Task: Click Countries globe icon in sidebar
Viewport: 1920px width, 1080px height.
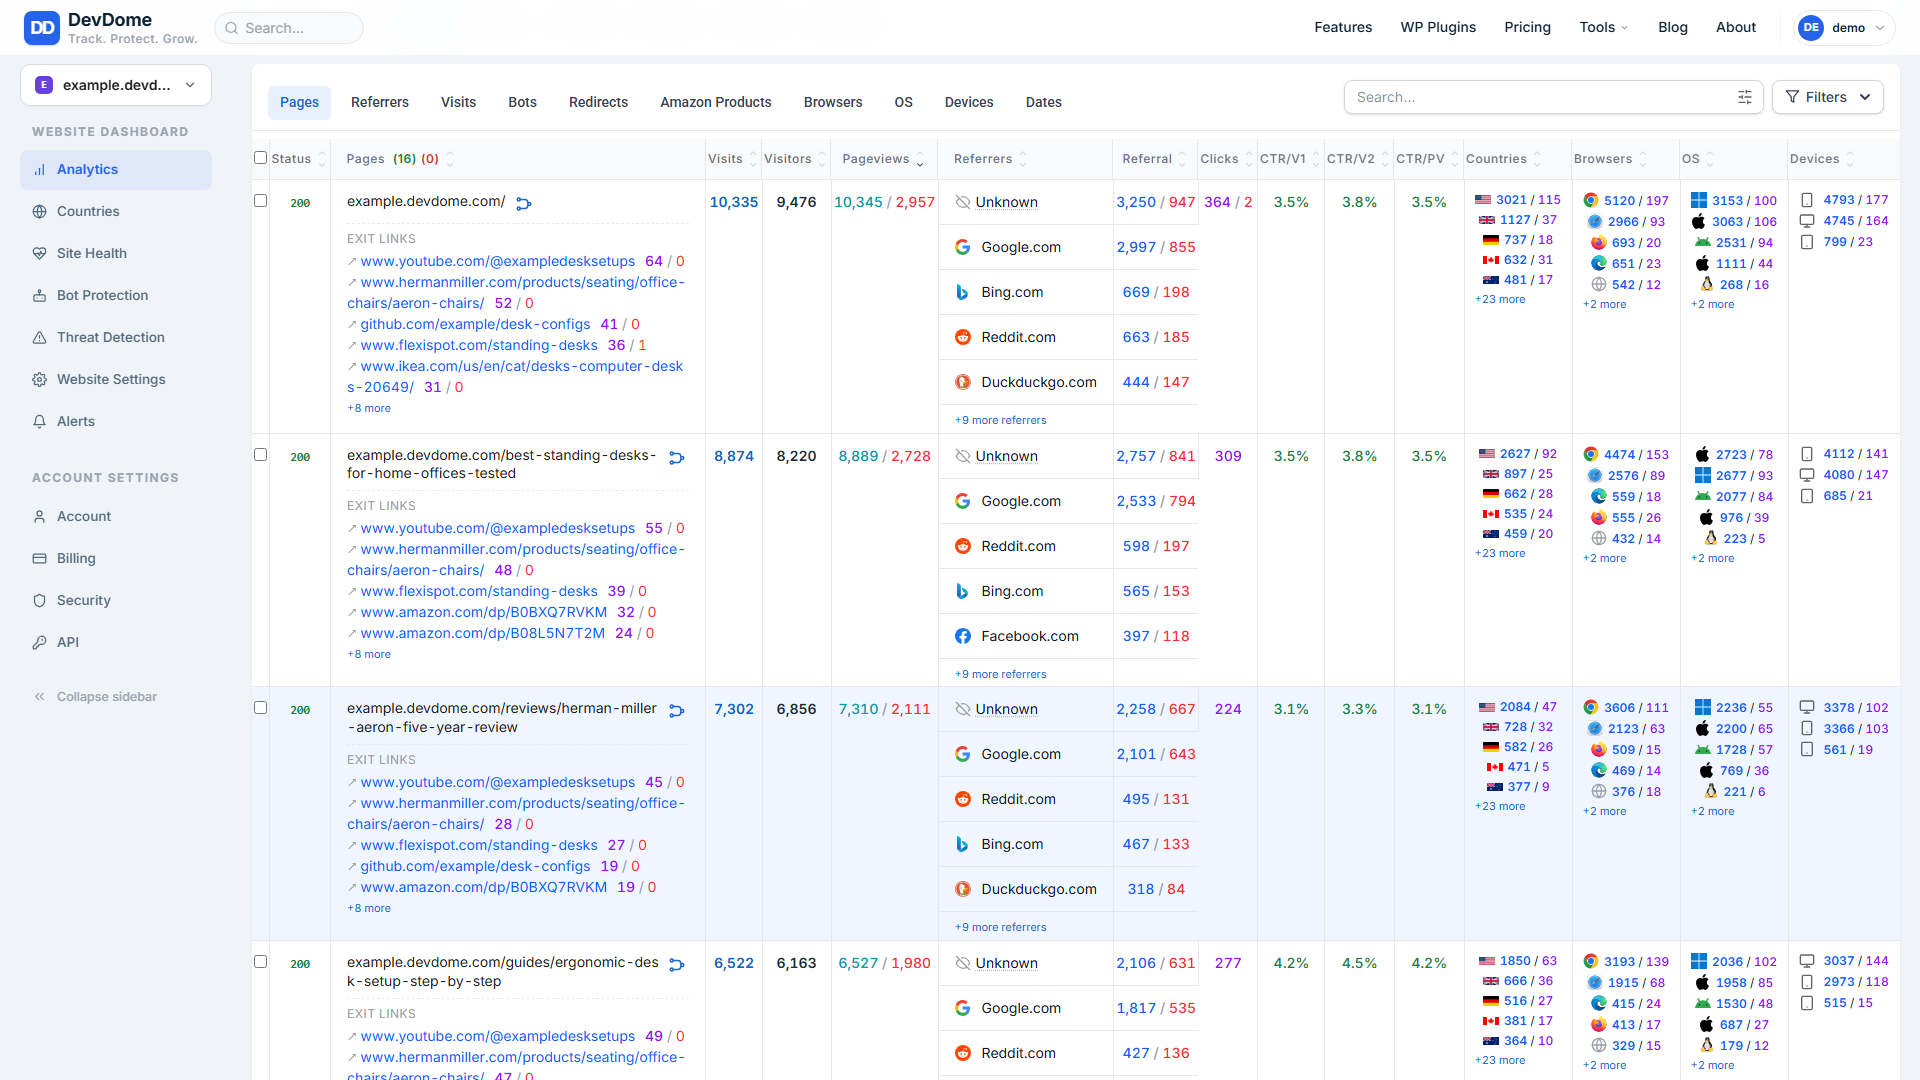Action: pyautogui.click(x=40, y=212)
